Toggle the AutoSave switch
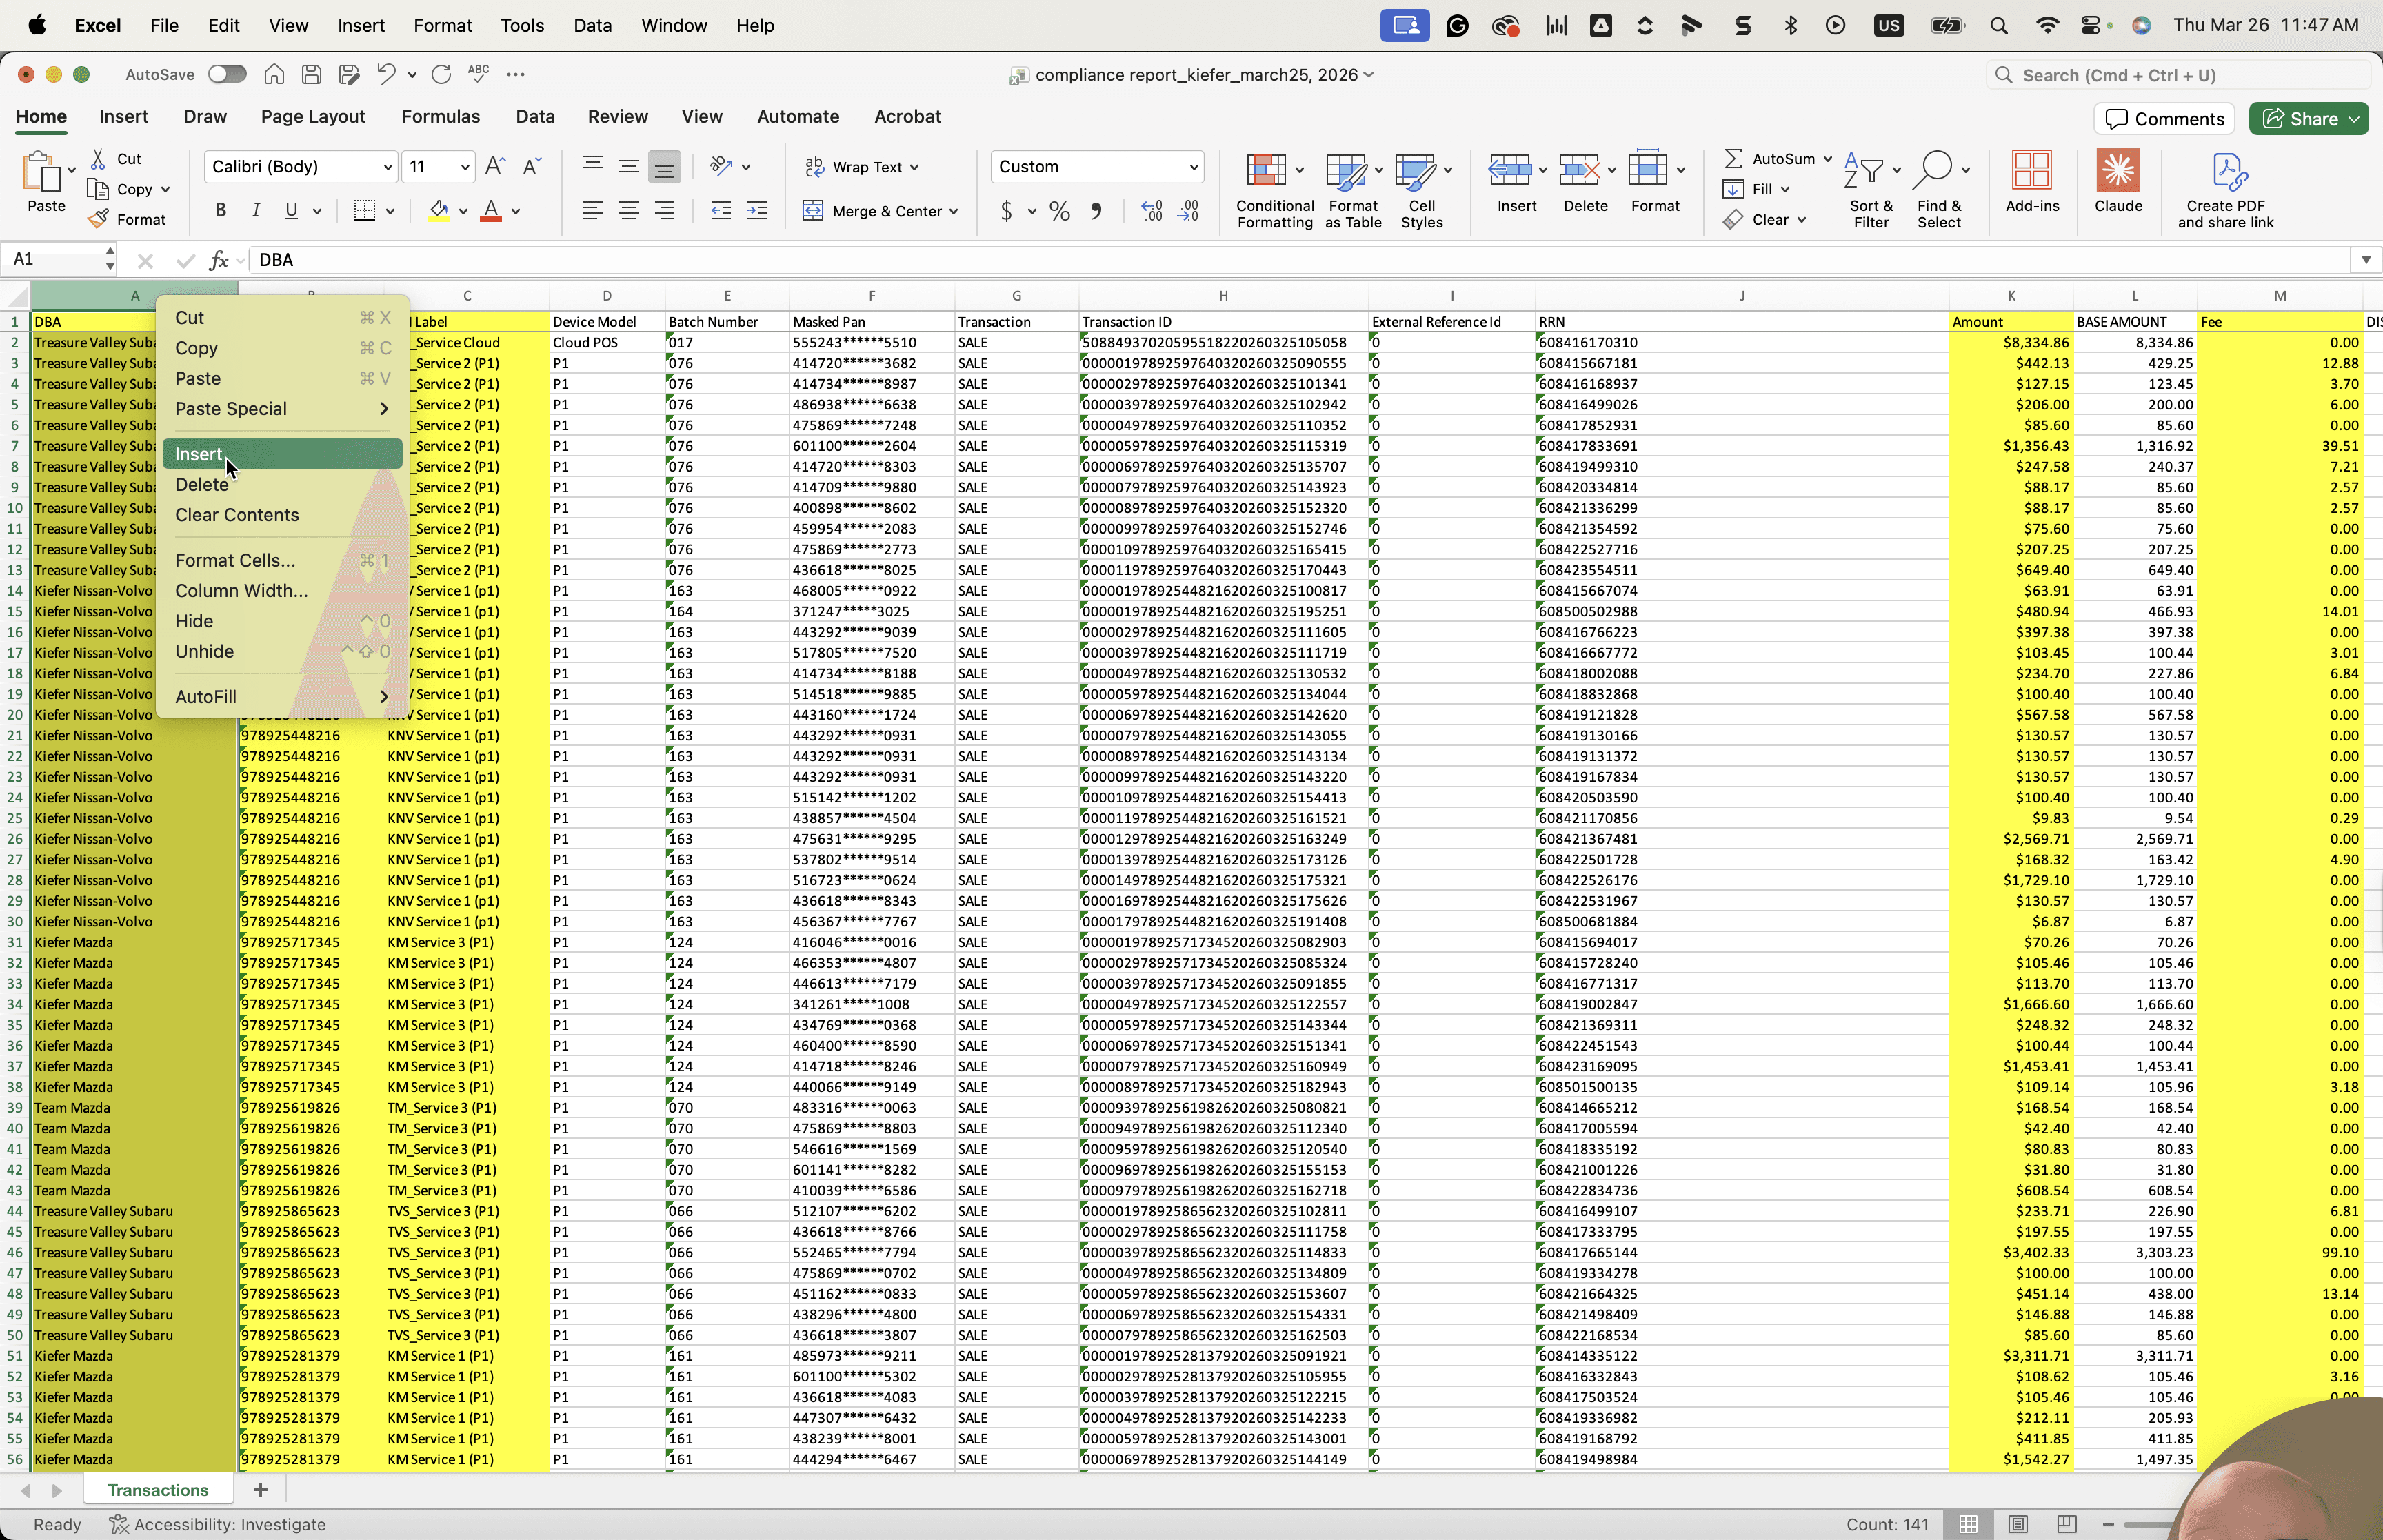 [227, 74]
